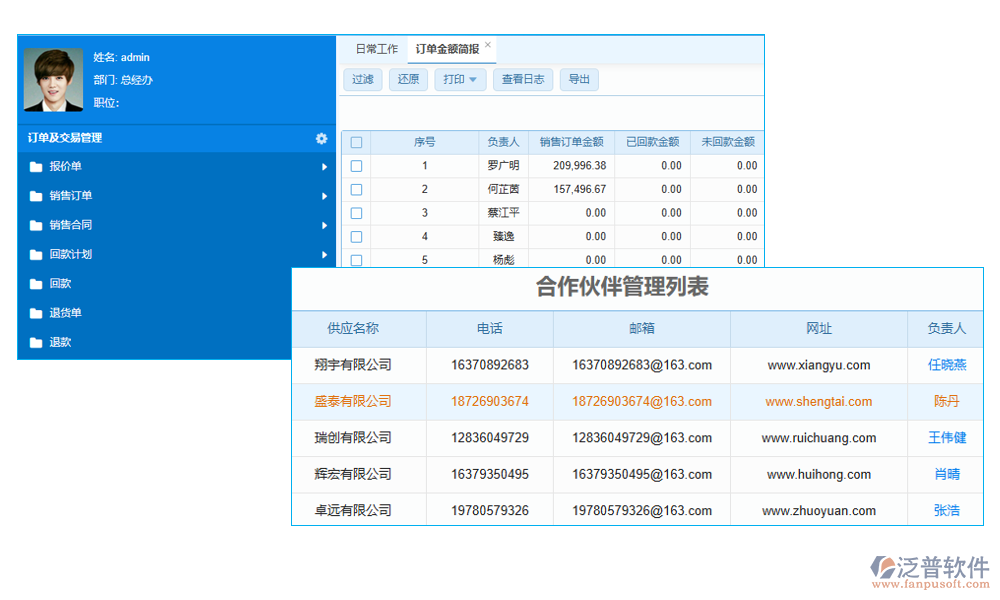Click the folder icon beside 回款
The width and height of the screenshot is (1000, 600).
[x=36, y=284]
